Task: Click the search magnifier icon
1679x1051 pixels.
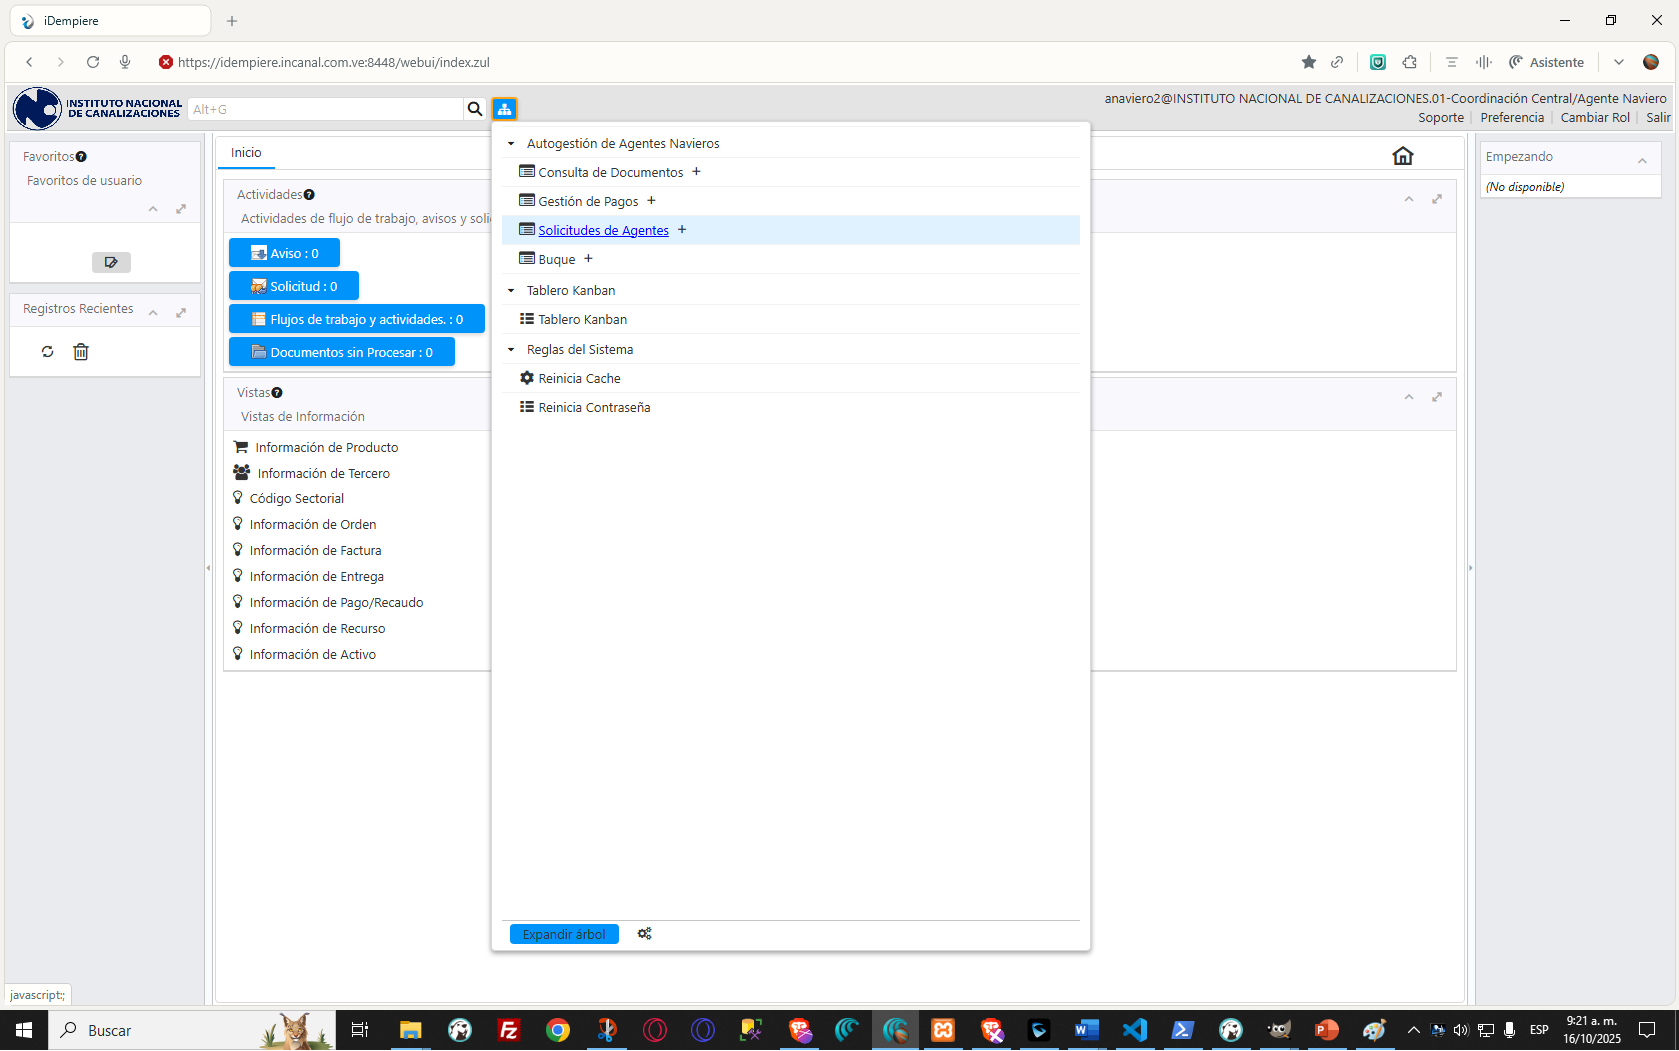Action: tap(475, 109)
